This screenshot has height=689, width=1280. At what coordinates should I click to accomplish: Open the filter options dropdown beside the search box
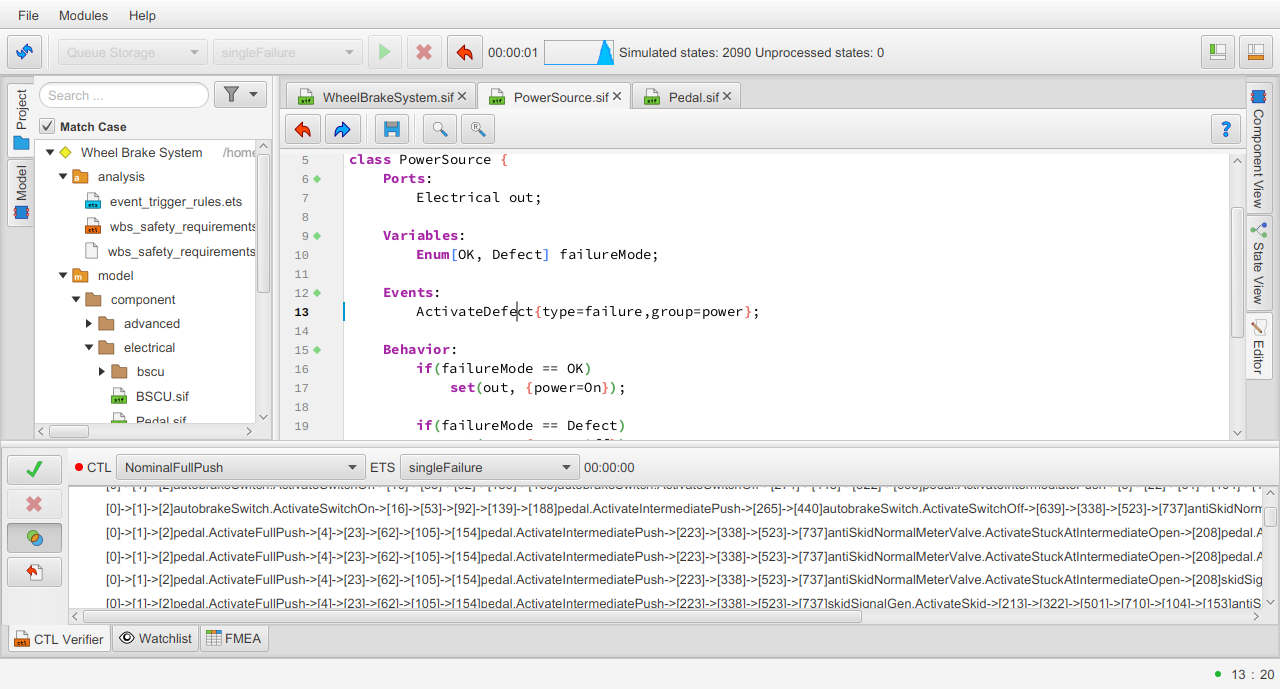click(x=240, y=95)
